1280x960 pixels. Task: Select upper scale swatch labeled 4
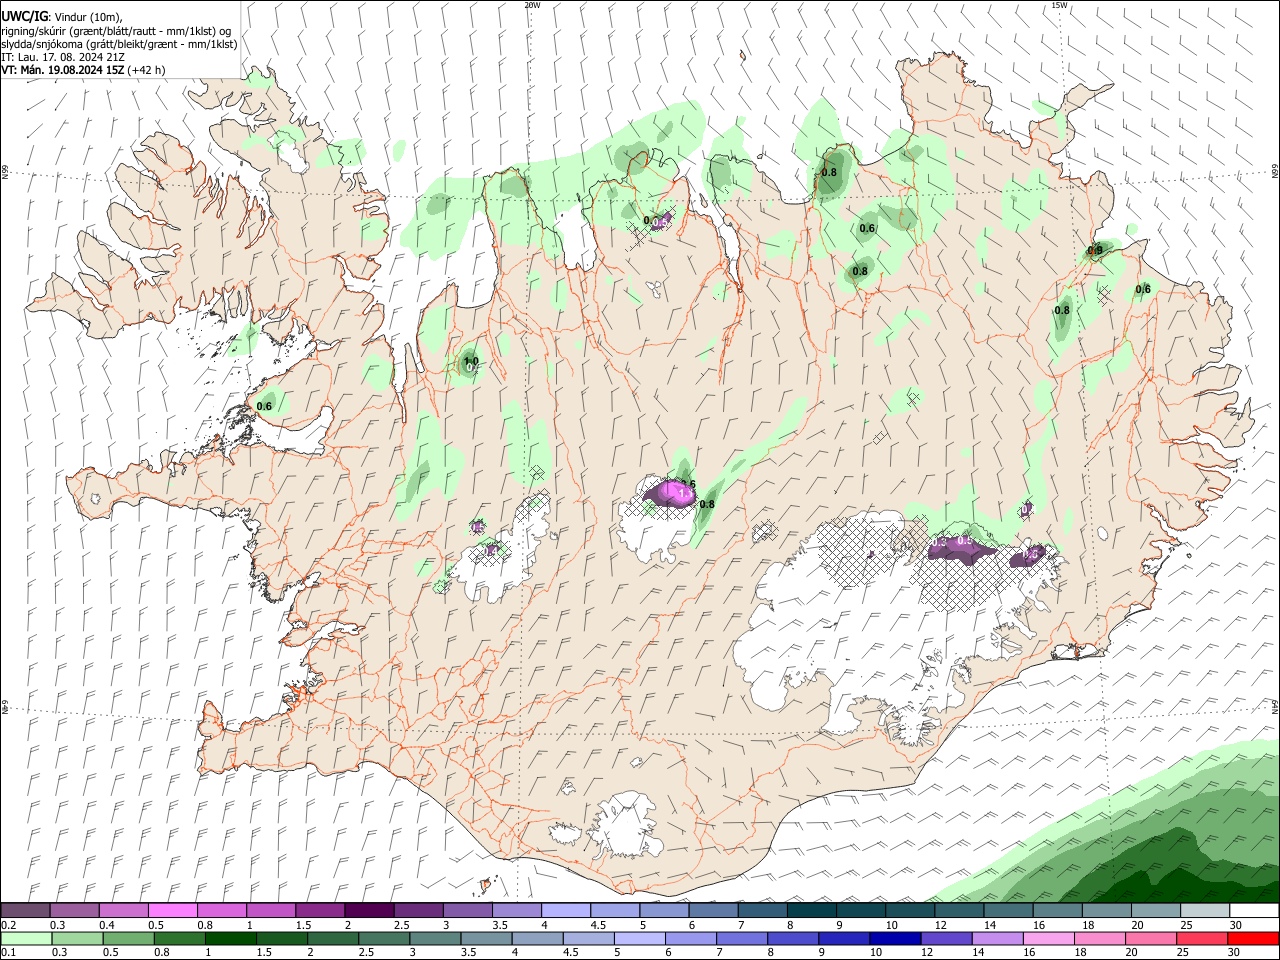tap(565, 911)
